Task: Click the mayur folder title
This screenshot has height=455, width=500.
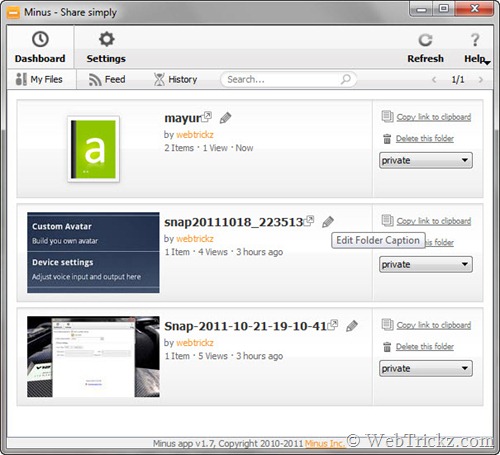Action: click(x=183, y=118)
